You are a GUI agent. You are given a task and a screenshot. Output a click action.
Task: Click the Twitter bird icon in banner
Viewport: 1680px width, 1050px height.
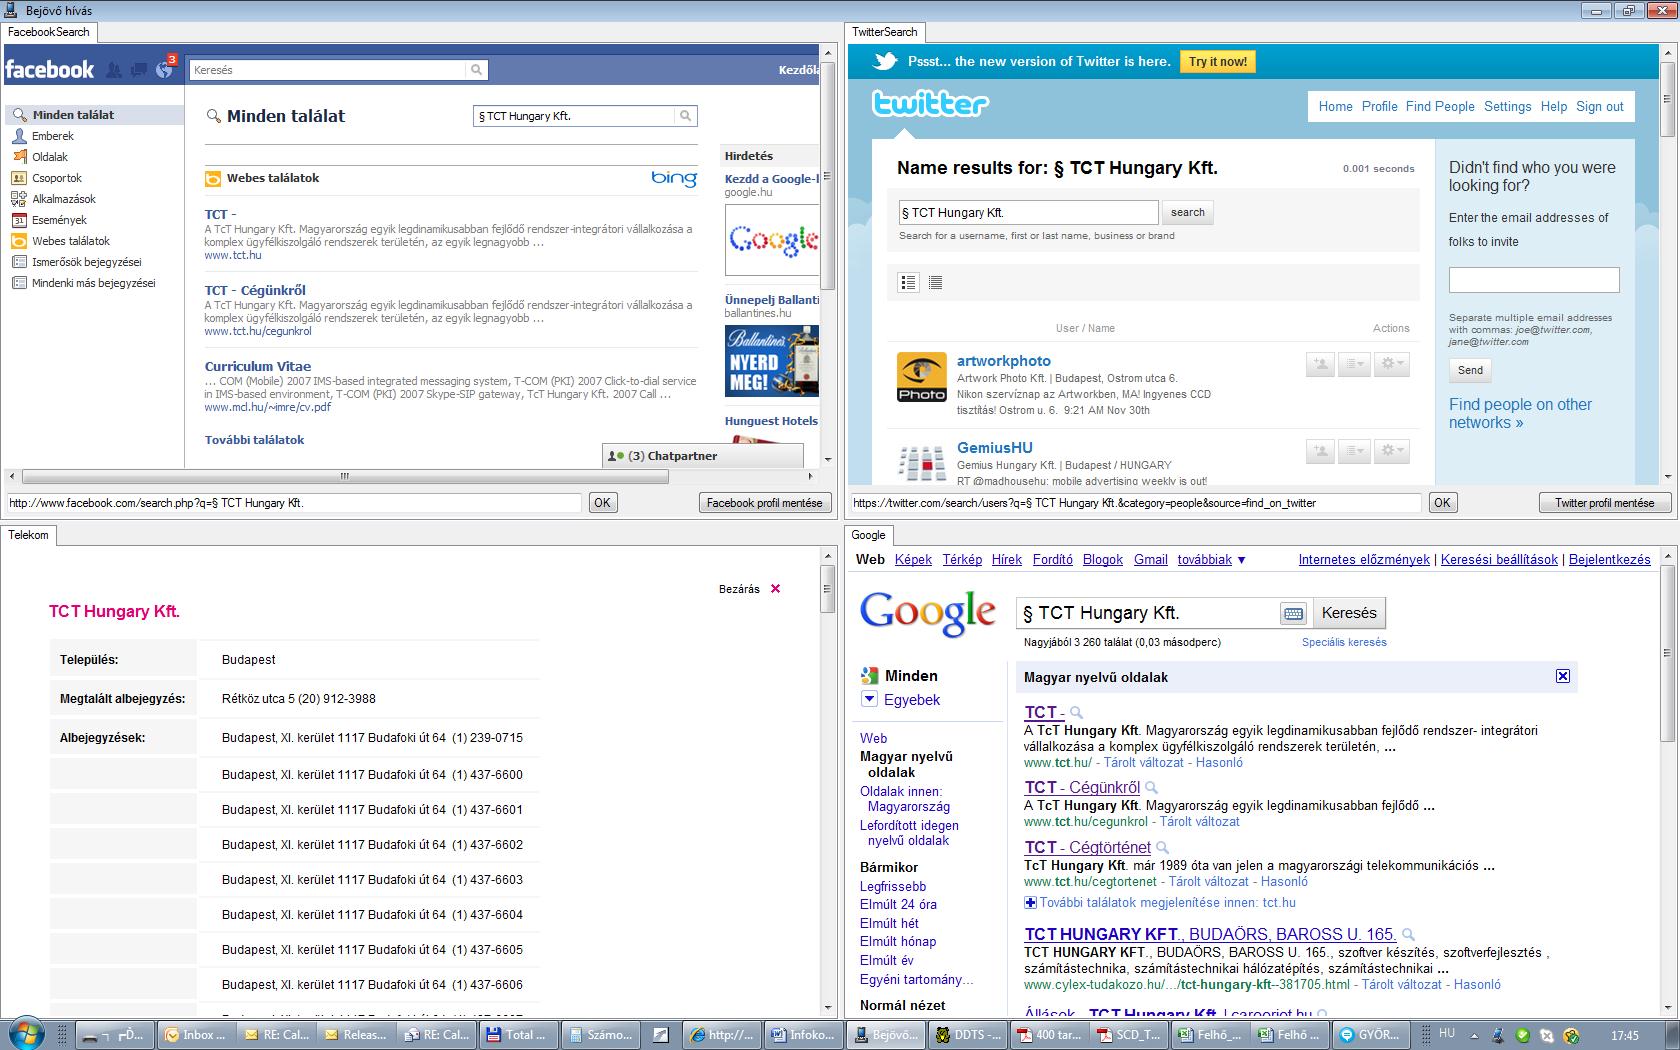(x=884, y=62)
